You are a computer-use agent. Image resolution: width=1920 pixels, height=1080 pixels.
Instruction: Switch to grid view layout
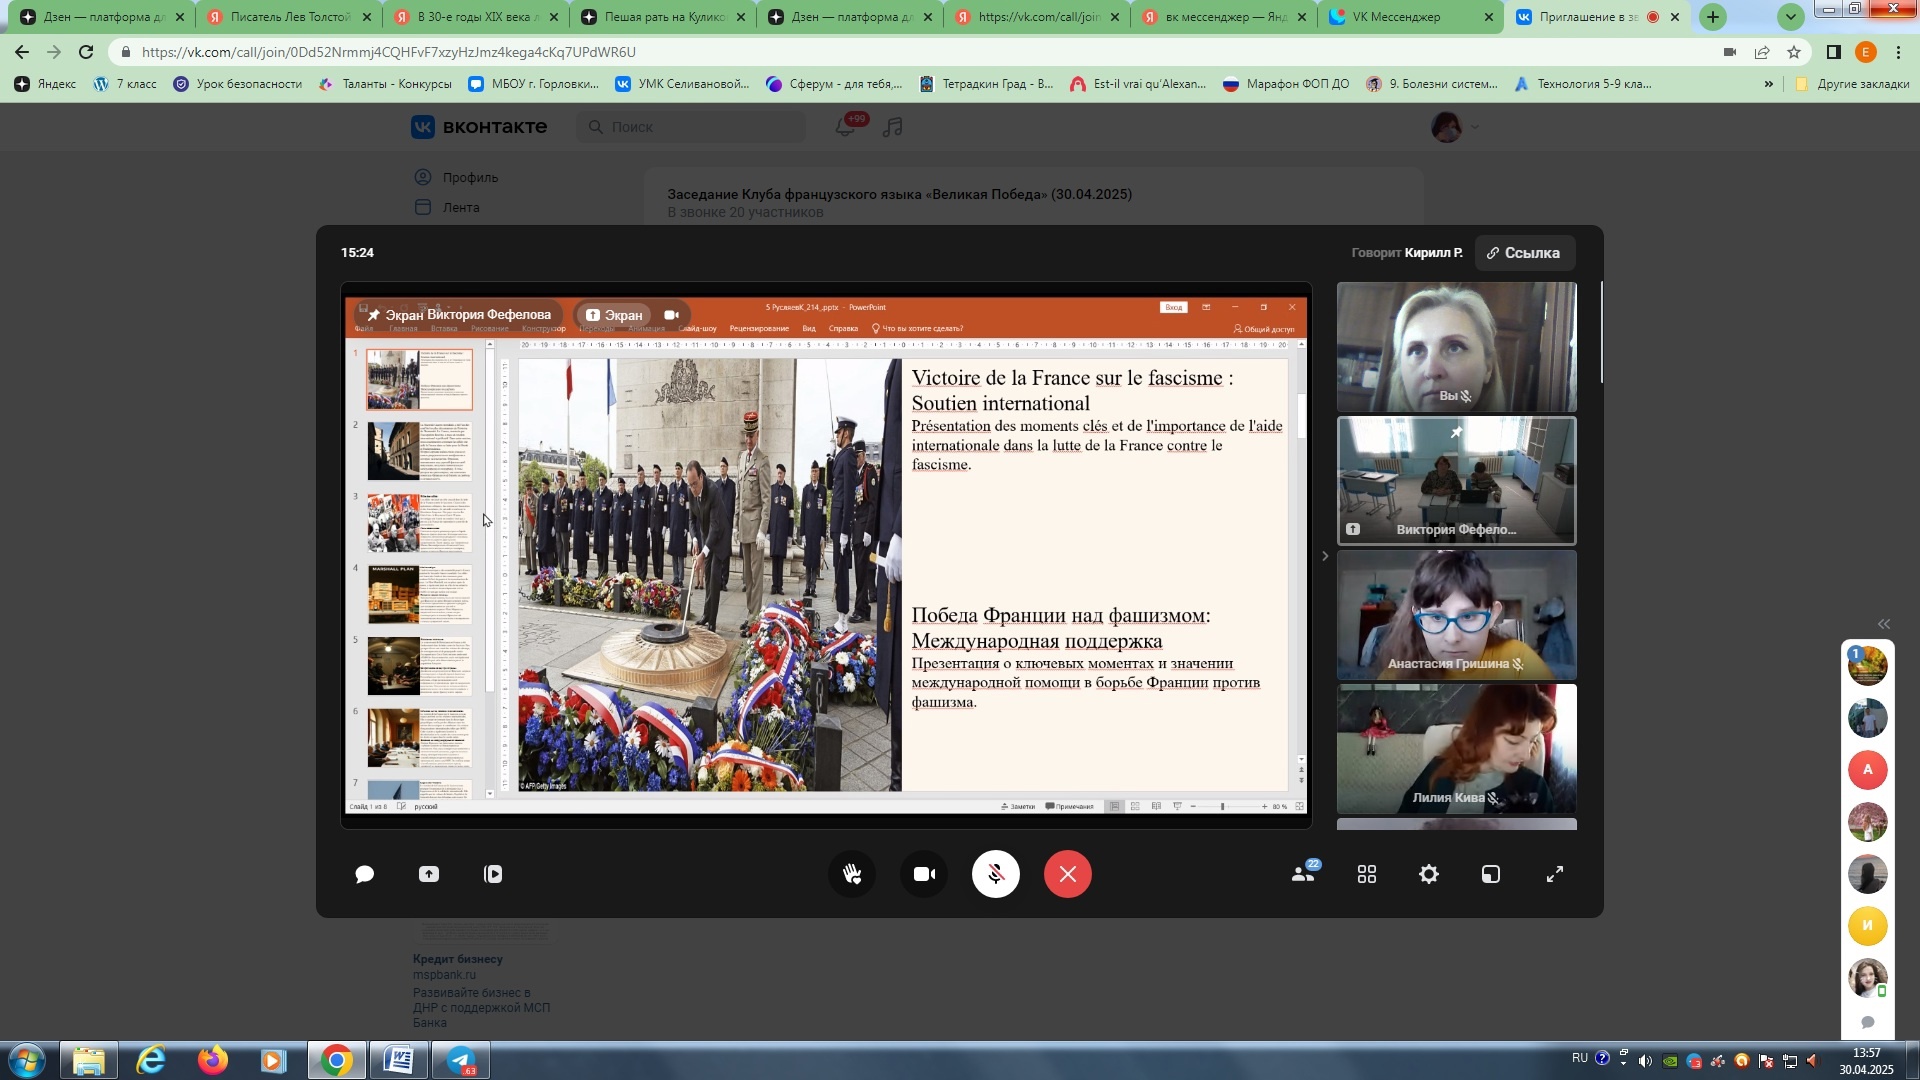1367,874
